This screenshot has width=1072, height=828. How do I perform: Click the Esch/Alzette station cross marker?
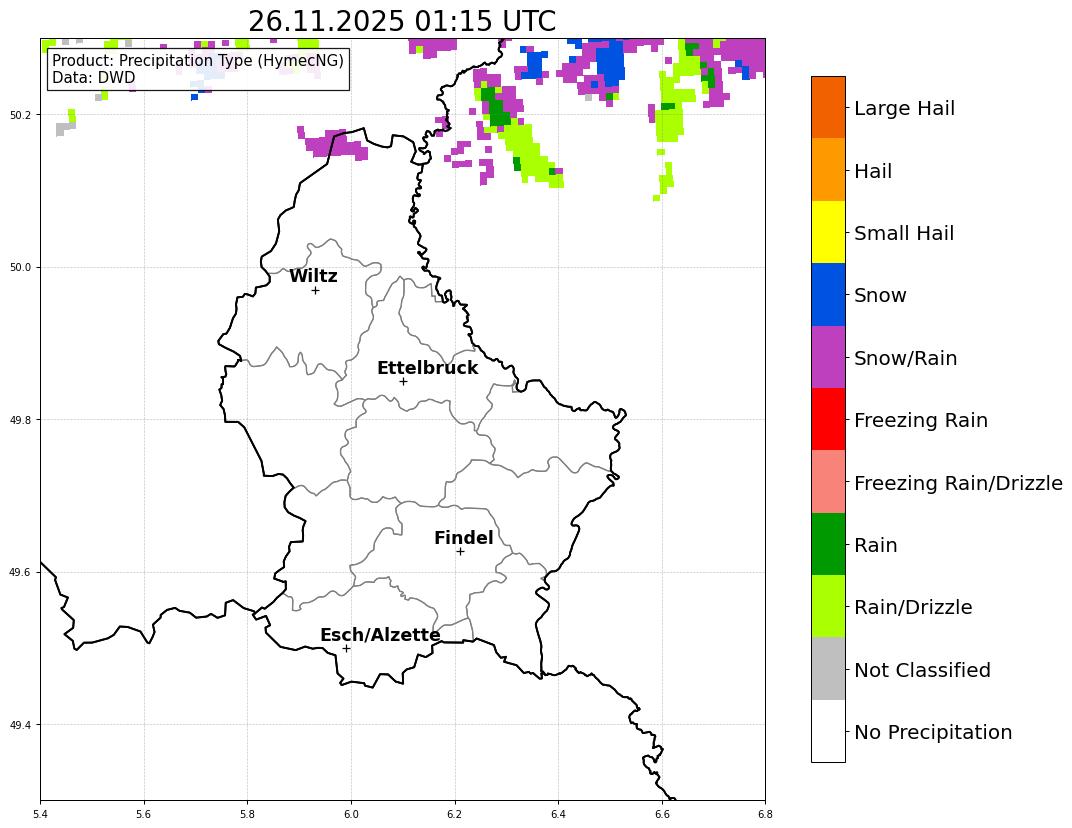point(346,648)
